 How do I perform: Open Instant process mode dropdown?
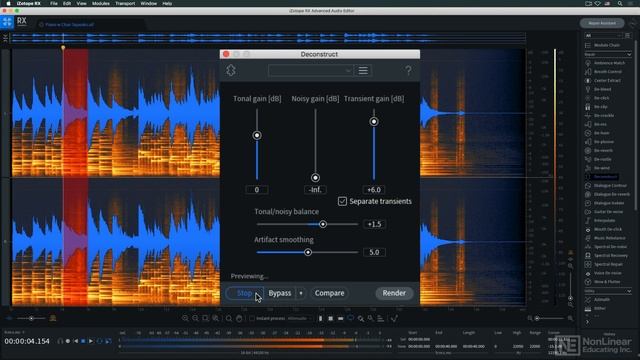tap(299, 318)
